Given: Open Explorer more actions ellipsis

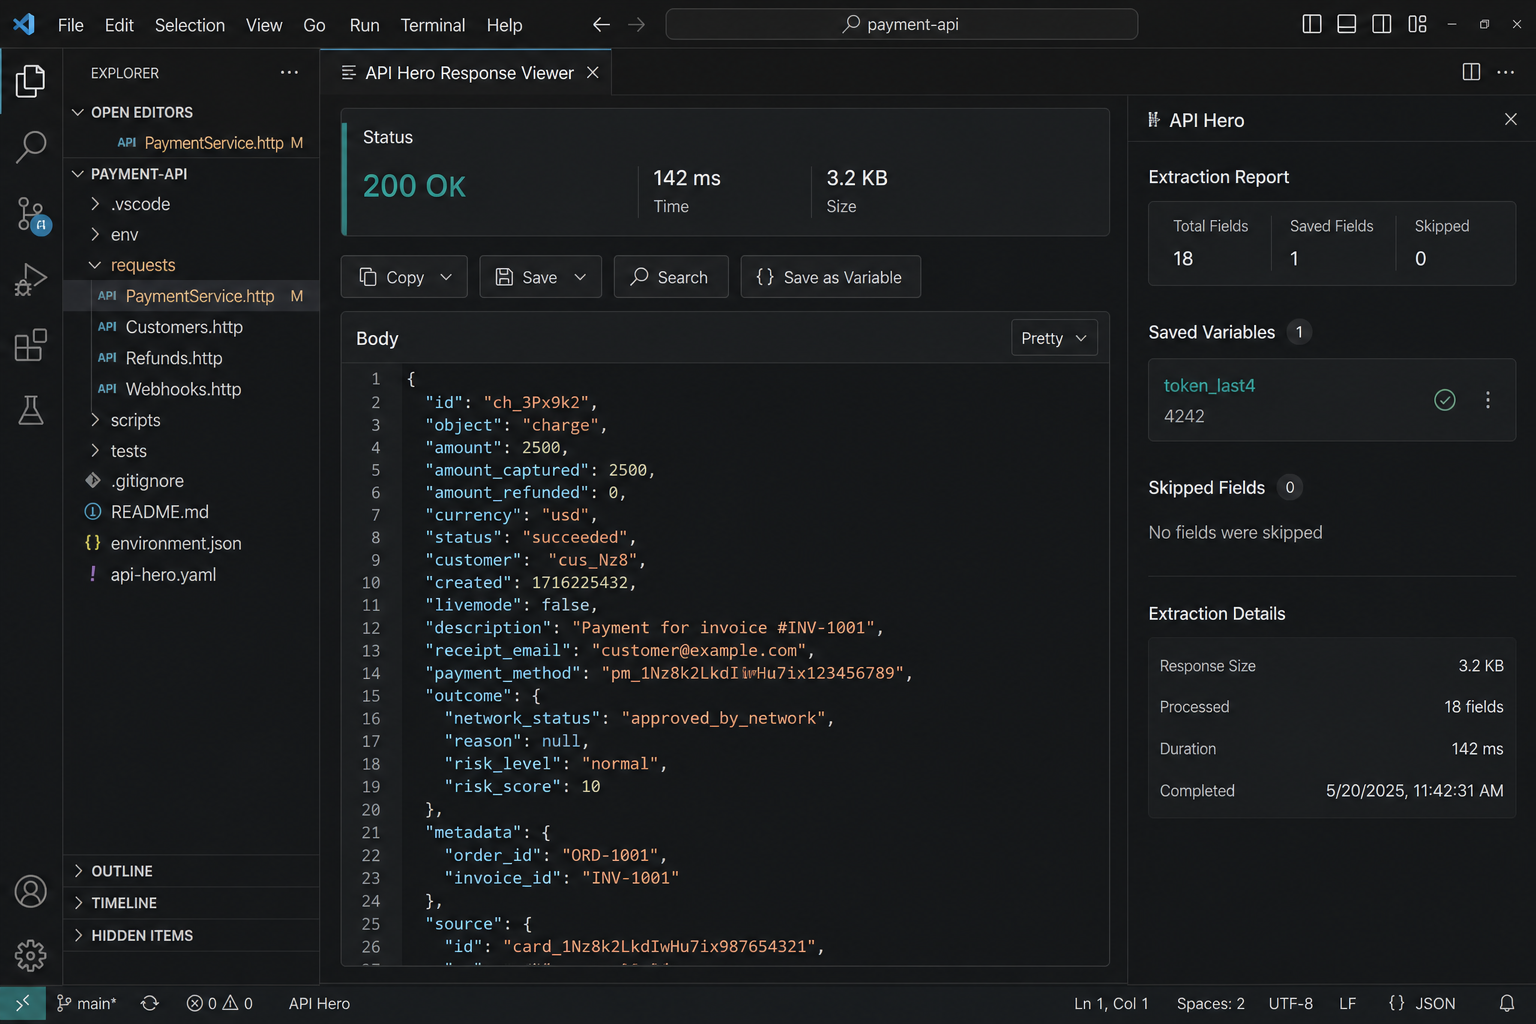Looking at the screenshot, I should (x=289, y=72).
